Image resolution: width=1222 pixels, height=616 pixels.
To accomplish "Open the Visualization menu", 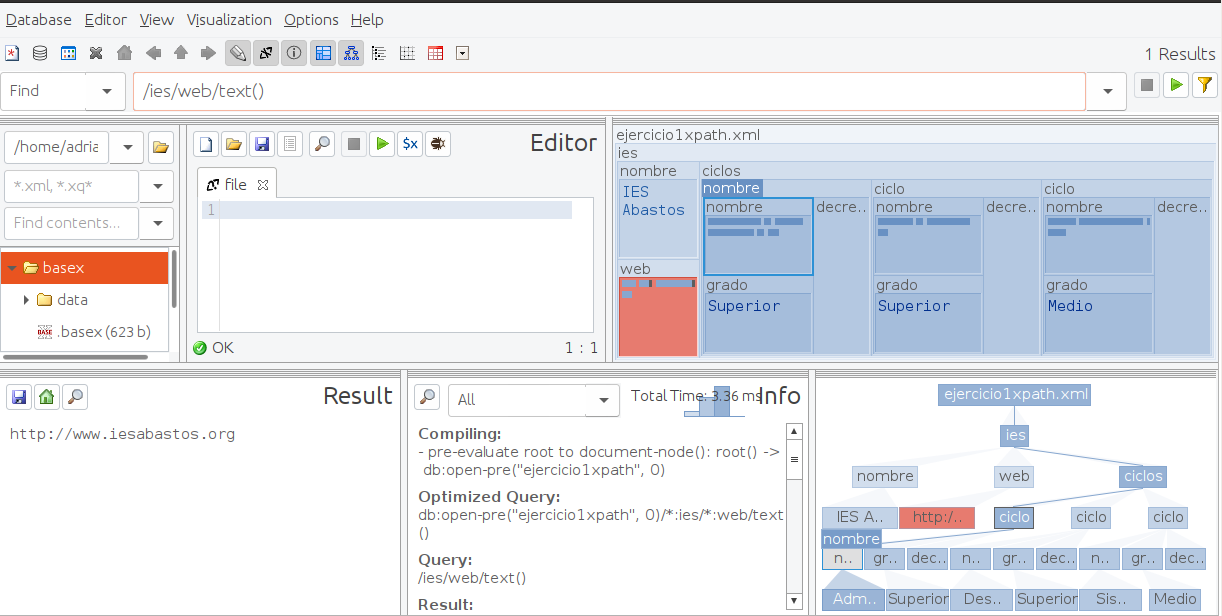I will coord(229,20).
